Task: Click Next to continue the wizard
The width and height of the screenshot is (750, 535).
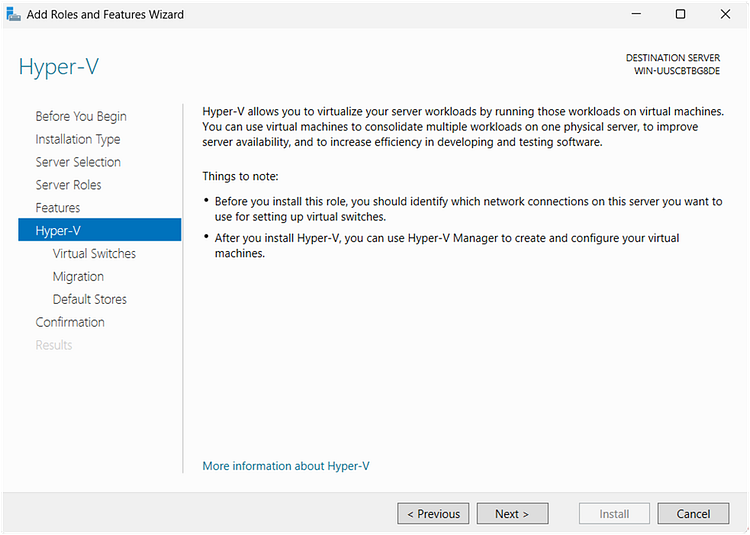Action: (x=512, y=514)
